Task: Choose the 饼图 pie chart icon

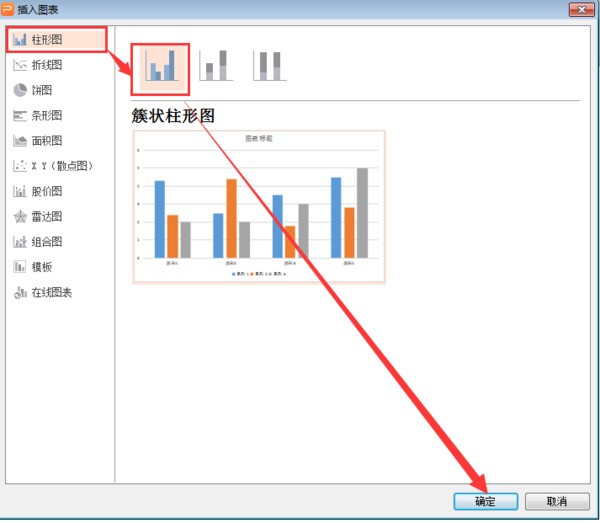Action: pyautogui.click(x=20, y=90)
